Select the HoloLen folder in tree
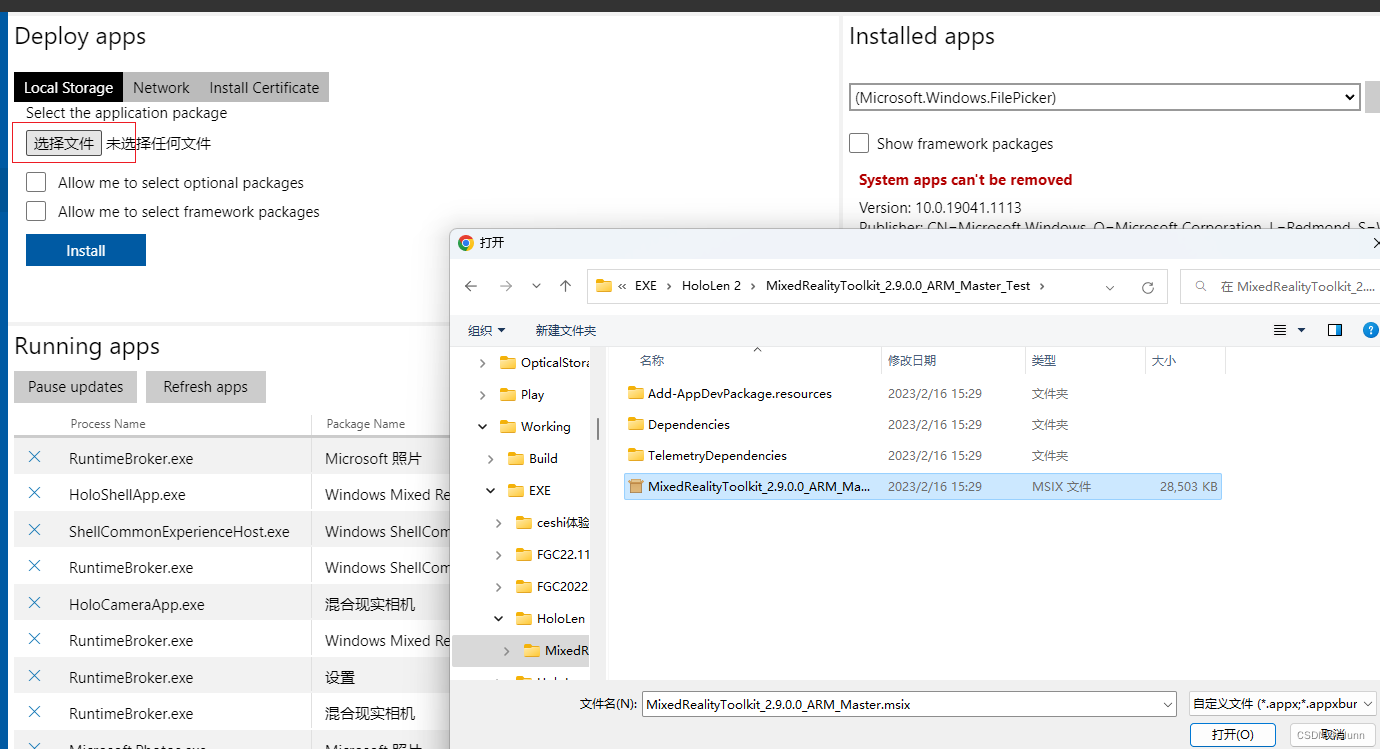 (551, 618)
